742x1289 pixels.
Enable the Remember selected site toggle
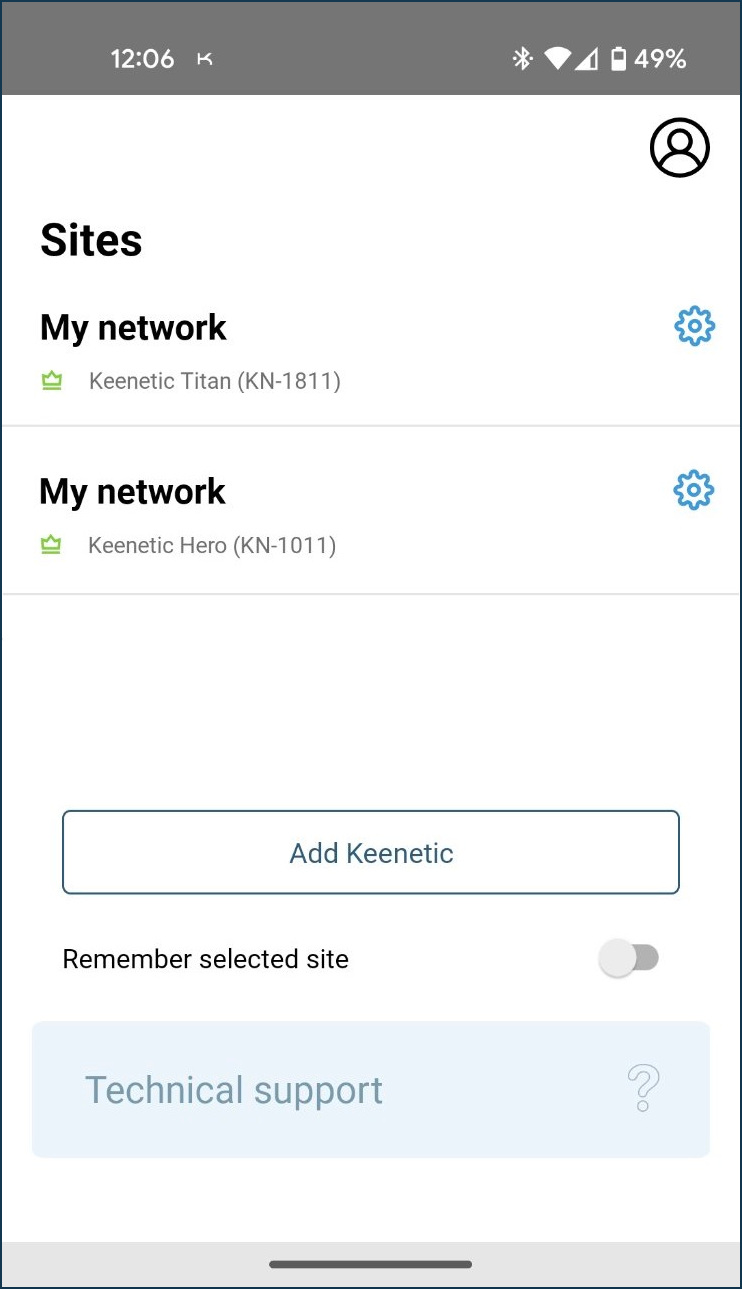[628, 958]
